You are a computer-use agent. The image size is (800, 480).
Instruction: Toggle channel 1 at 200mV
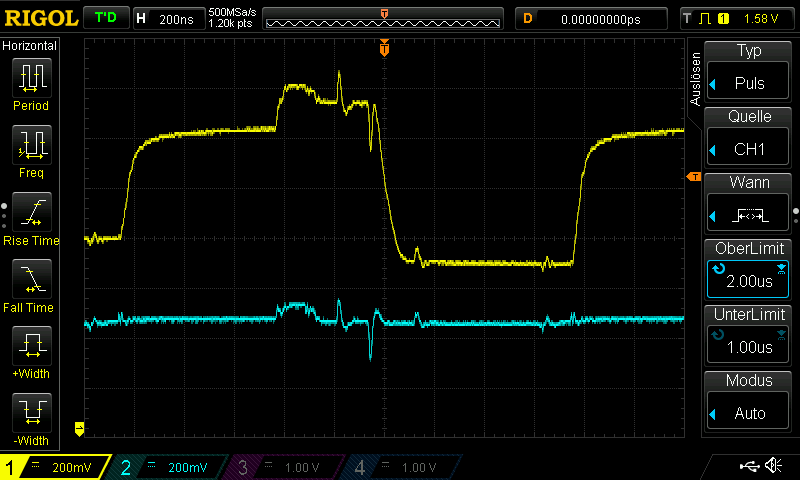click(54, 467)
